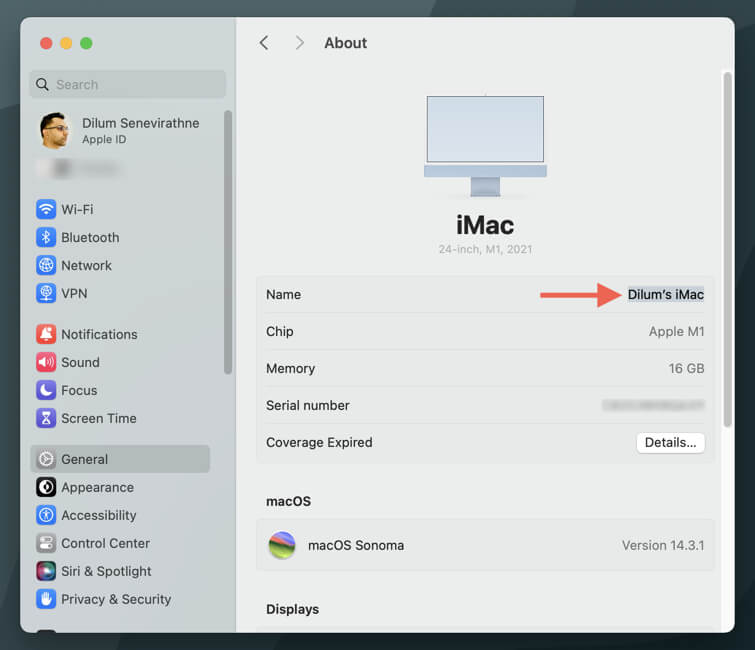Click the Apple M1 chip value
The image size is (755, 650).
pyautogui.click(x=676, y=331)
